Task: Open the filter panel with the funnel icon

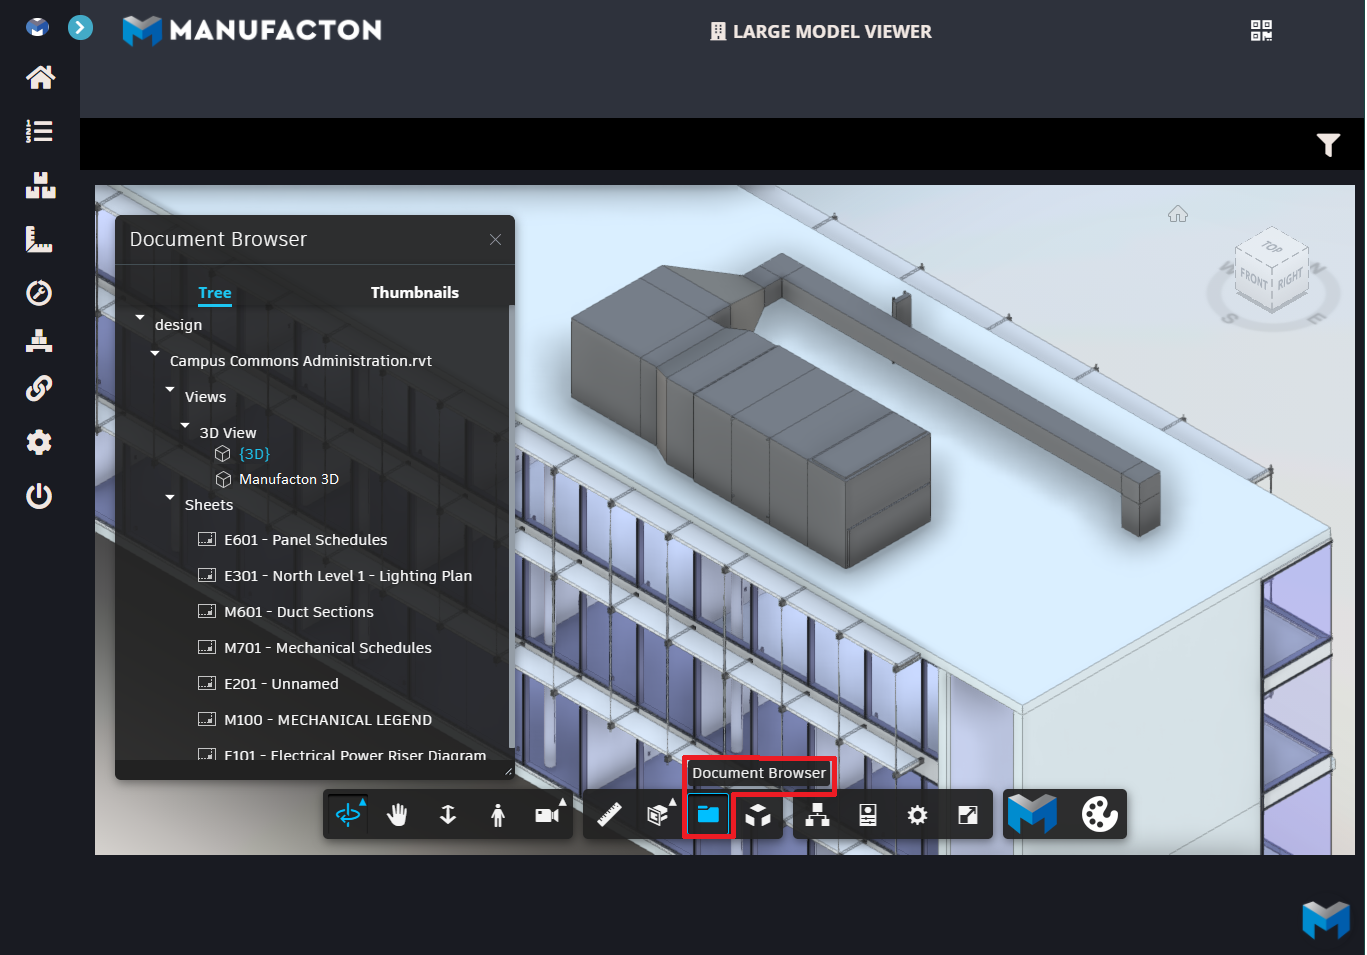Action: coord(1328,144)
